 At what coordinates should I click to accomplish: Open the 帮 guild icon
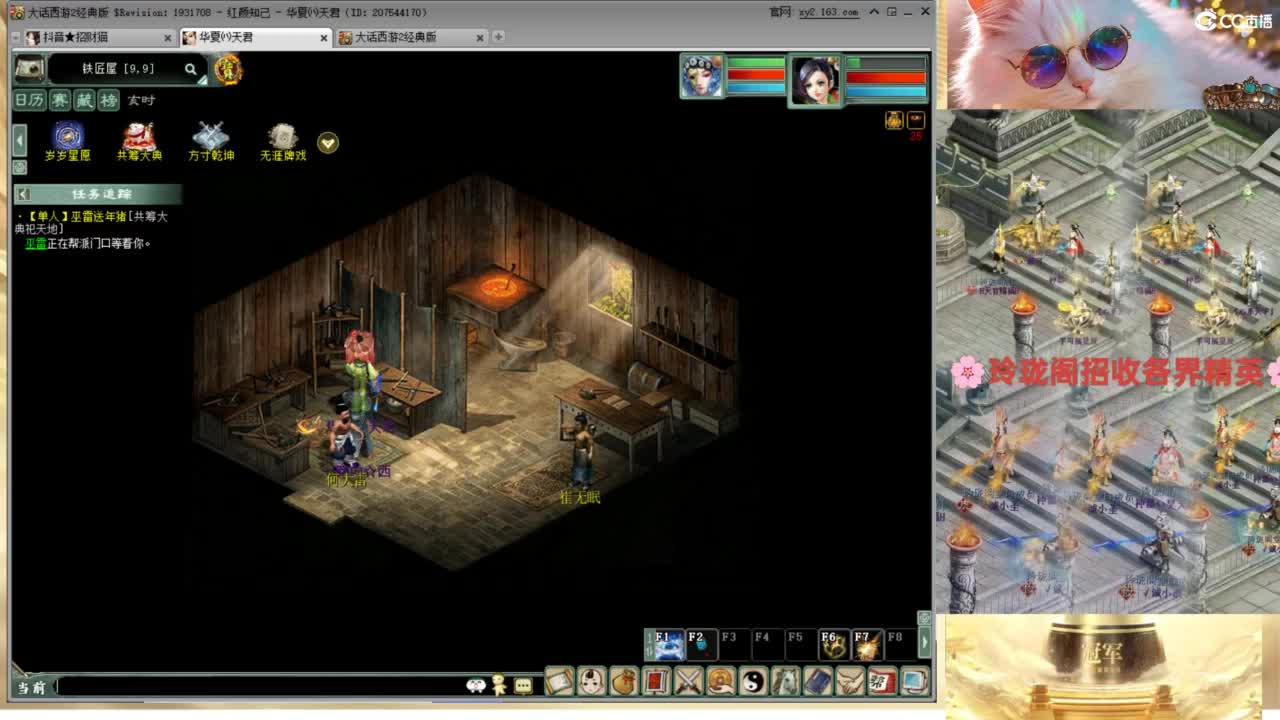(882, 681)
